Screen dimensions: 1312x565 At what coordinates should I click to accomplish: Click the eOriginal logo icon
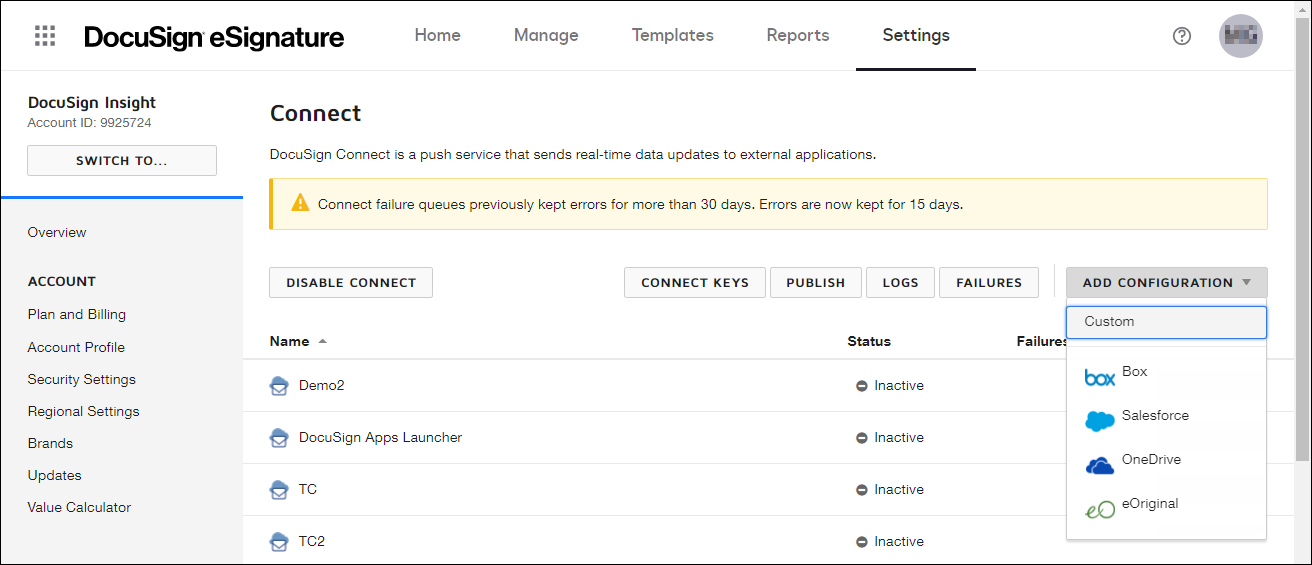pyautogui.click(x=1100, y=510)
